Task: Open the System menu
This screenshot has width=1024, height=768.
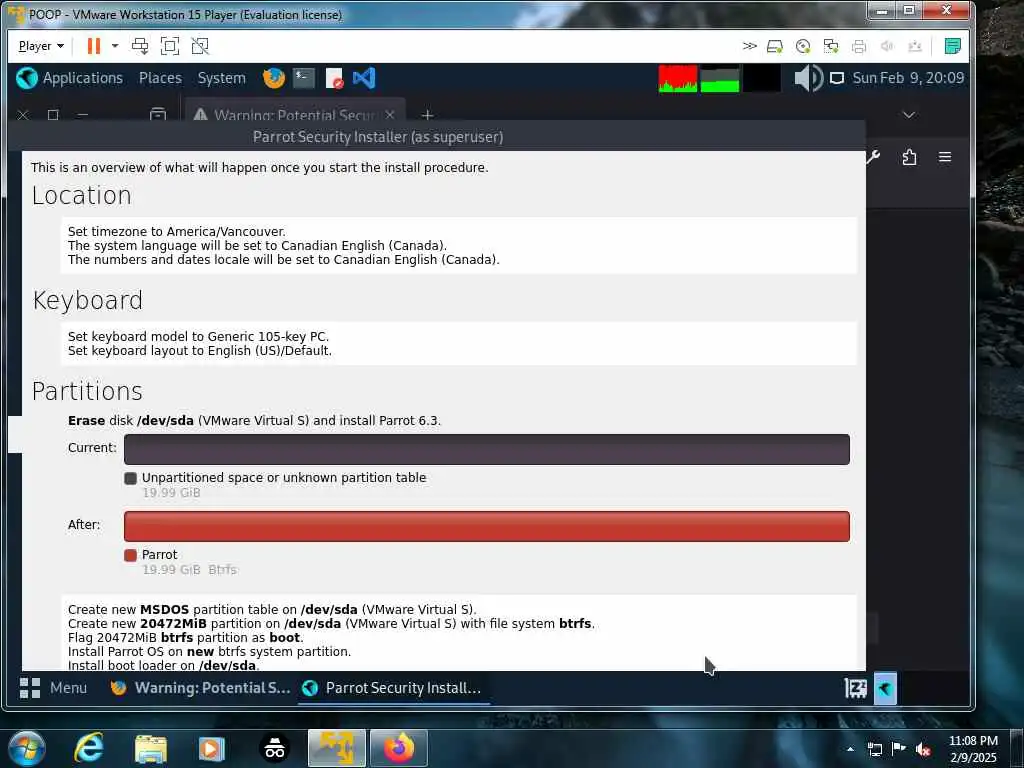Action: 221,78
